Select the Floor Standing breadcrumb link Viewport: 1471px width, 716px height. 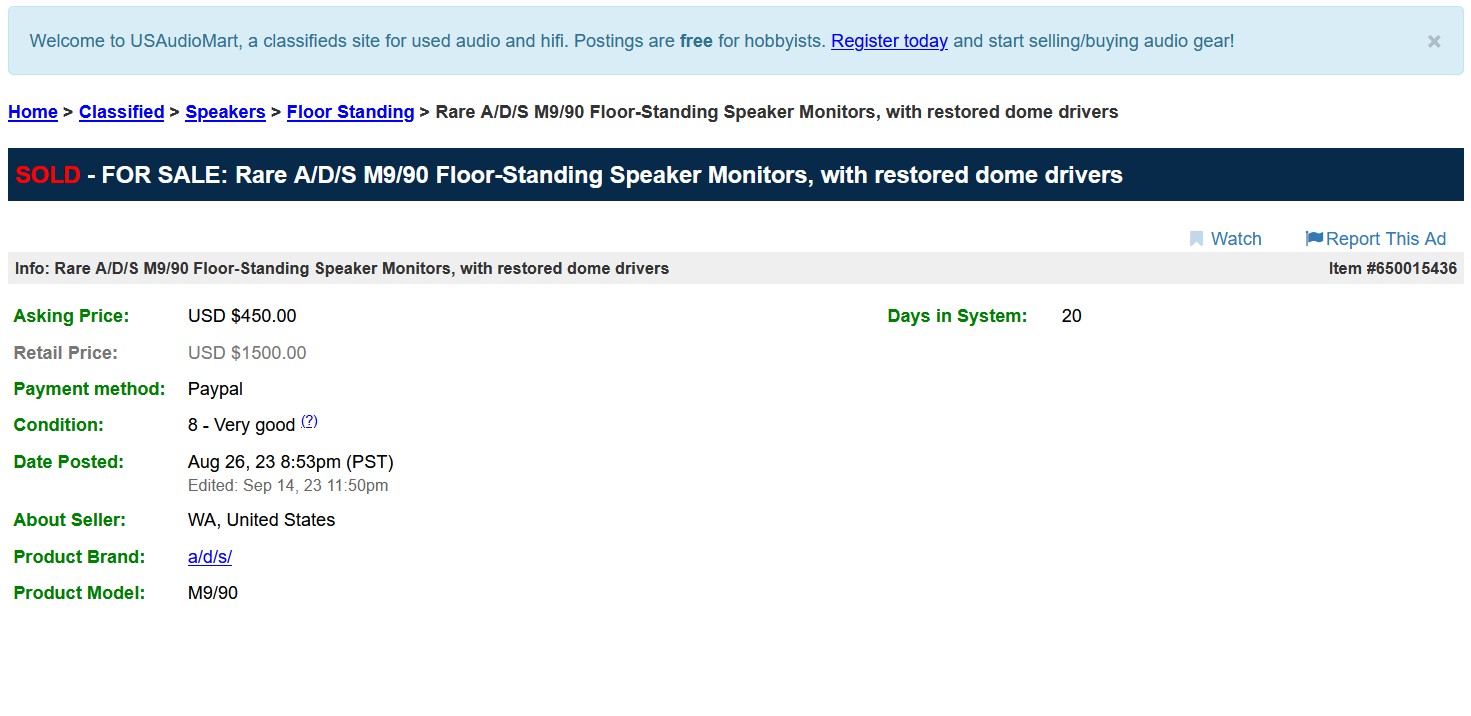(x=350, y=112)
